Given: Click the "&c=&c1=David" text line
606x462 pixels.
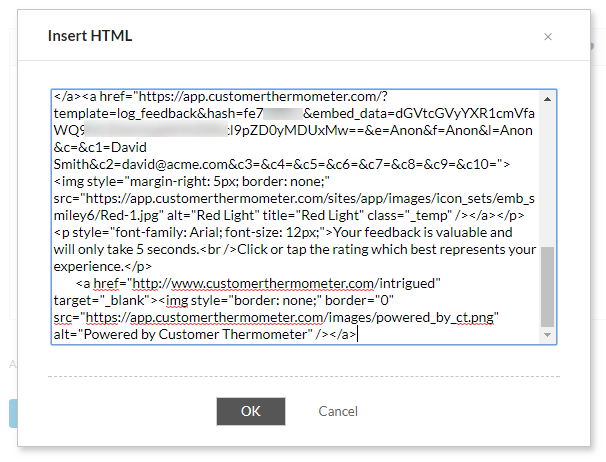Looking at the screenshot, I should pyautogui.click(x=100, y=147).
